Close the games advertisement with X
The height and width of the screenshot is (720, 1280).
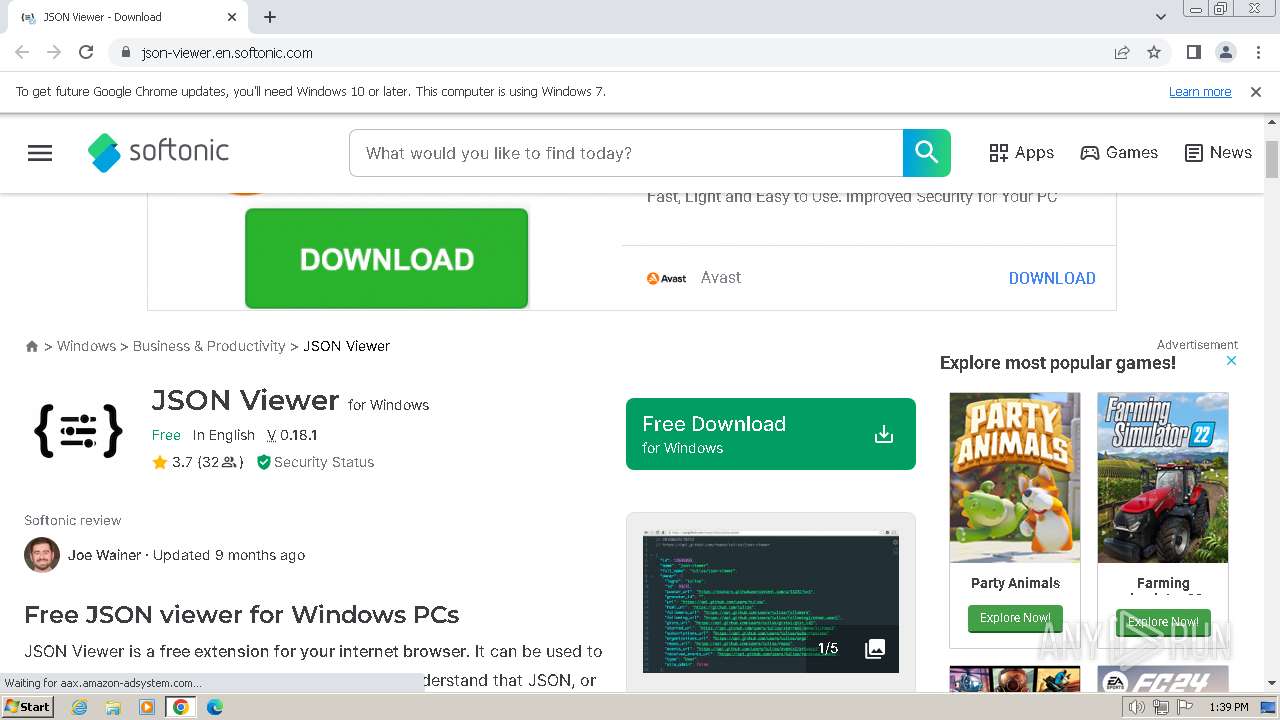tap(1232, 360)
